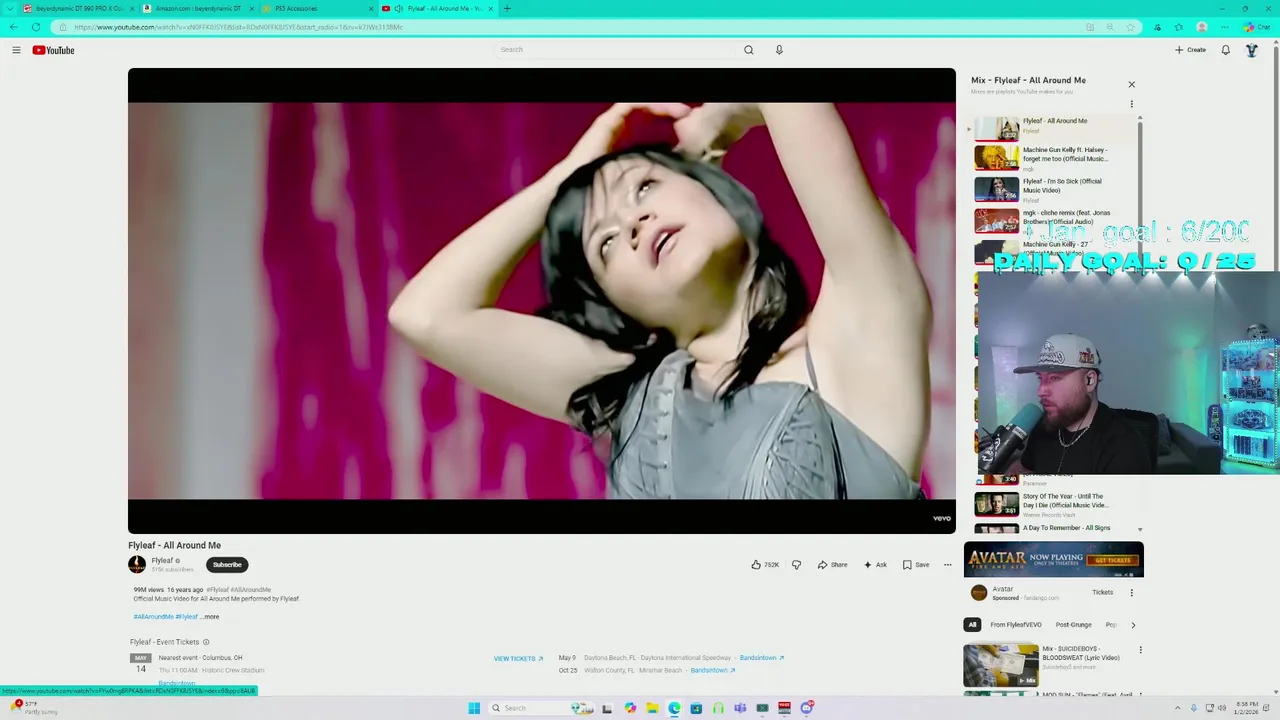This screenshot has height=720, width=1280.
Task: Click the Windows taskbar search box
Action: coord(540,708)
